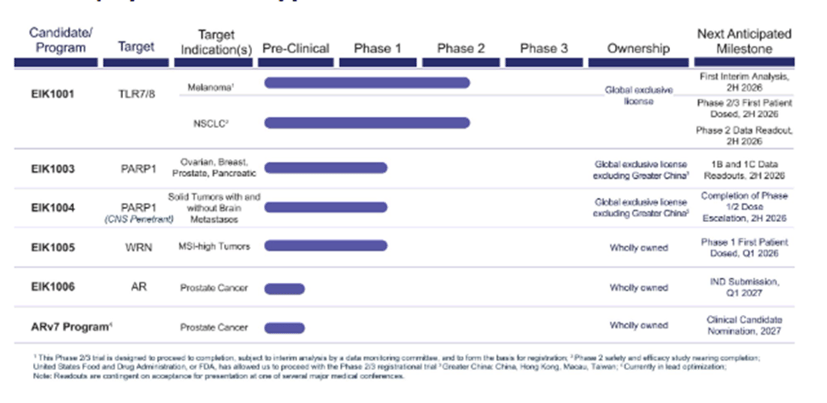Click the WRN target cell

(136, 246)
